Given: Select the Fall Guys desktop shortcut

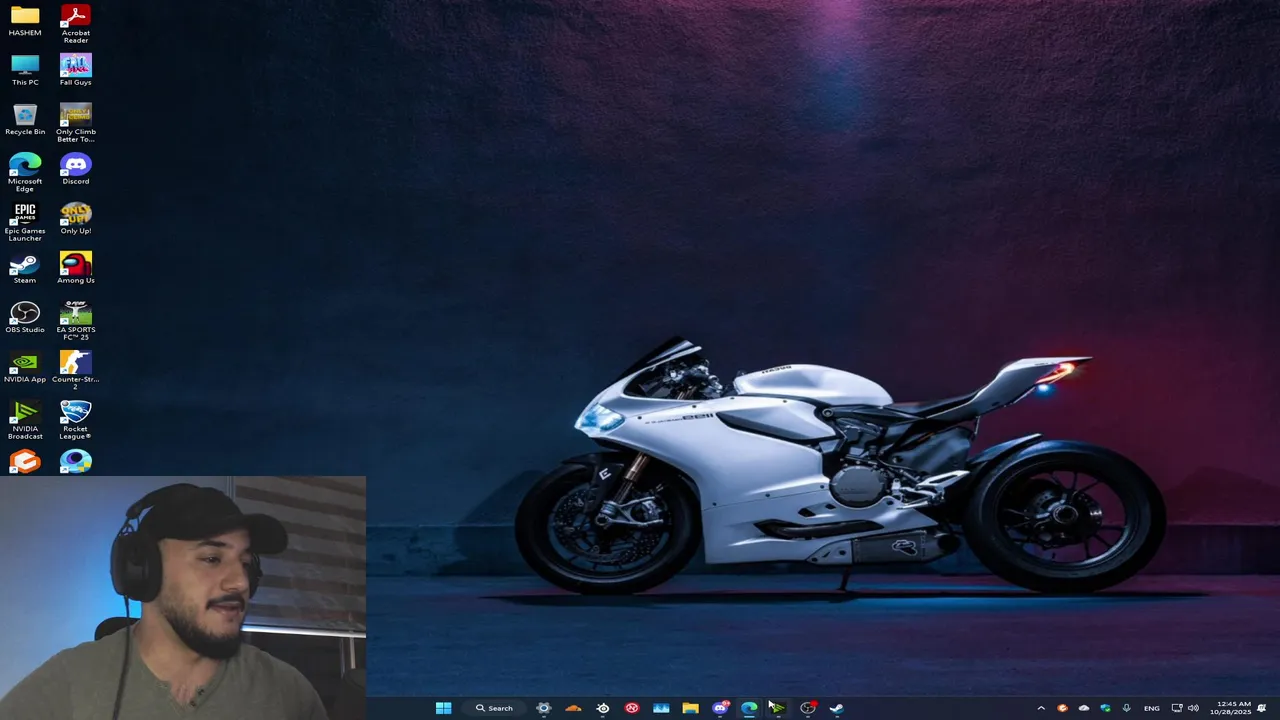Looking at the screenshot, I should [75, 70].
